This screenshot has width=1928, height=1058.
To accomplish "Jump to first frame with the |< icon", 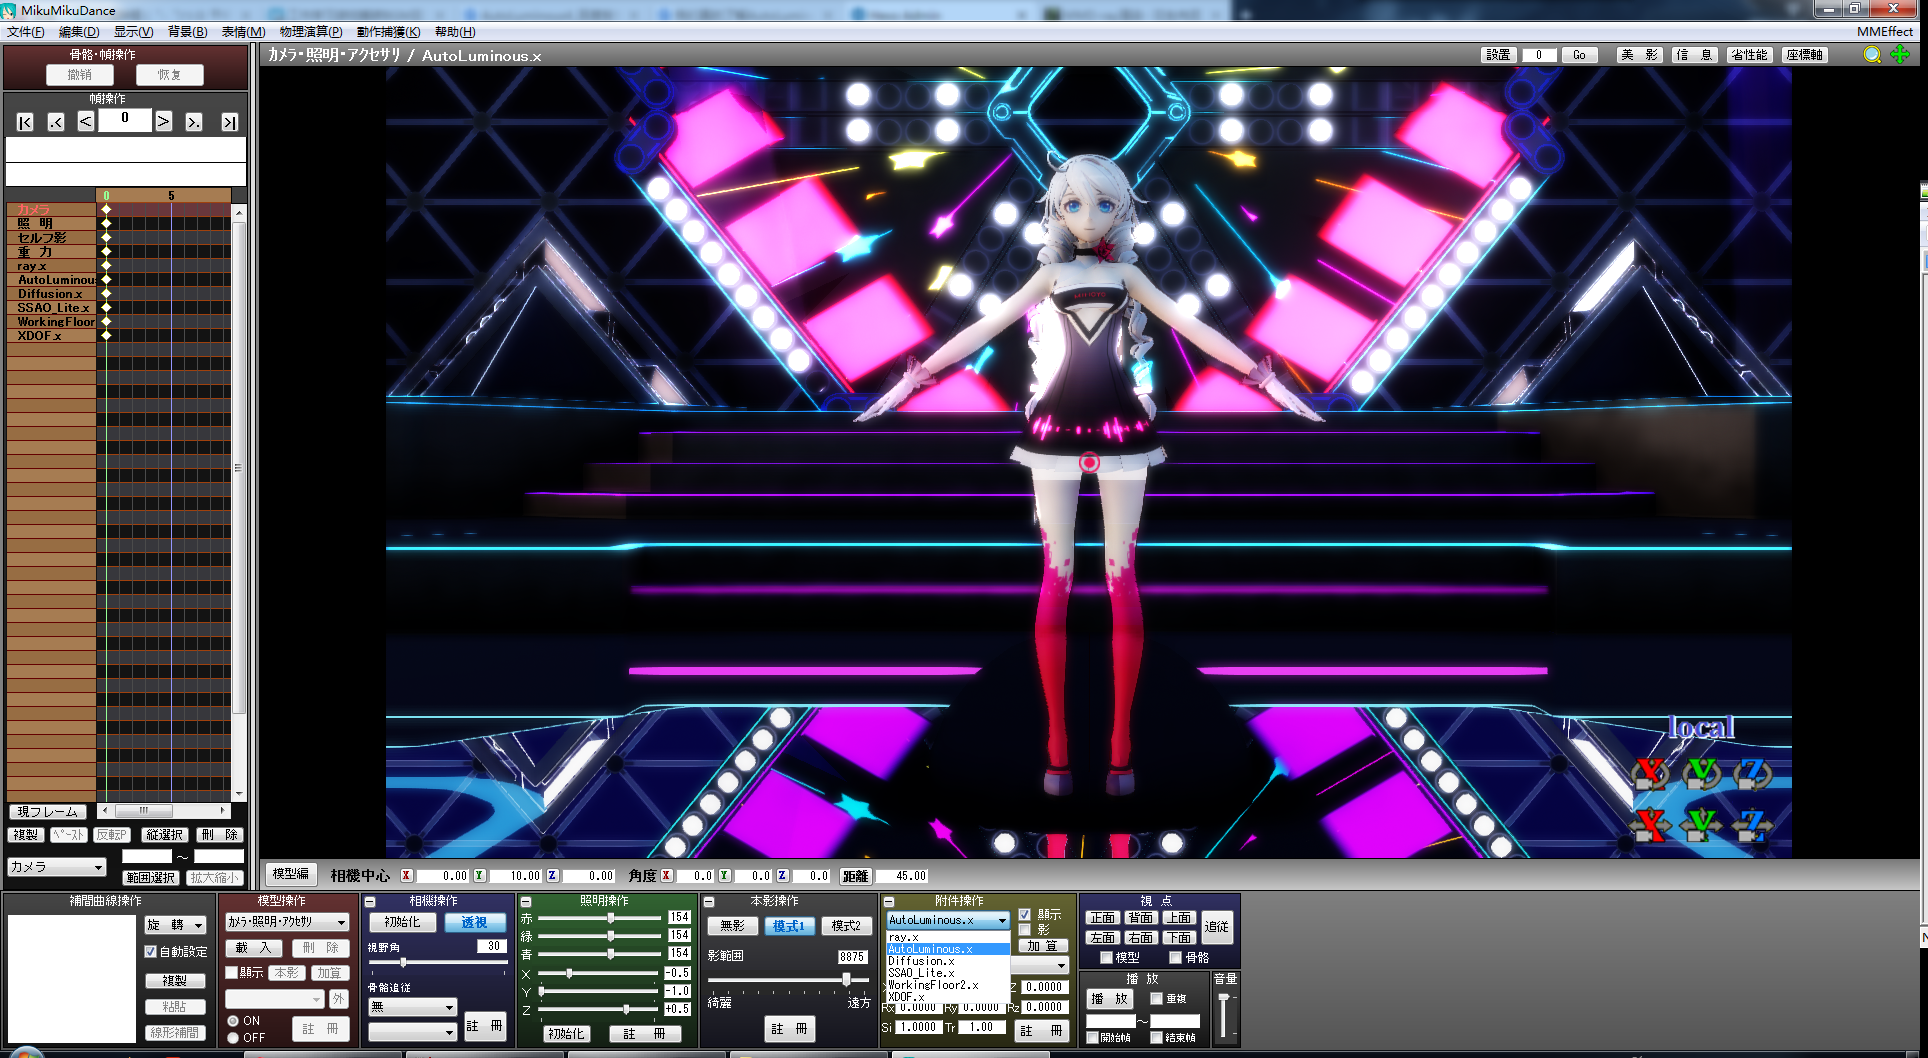I will point(24,121).
